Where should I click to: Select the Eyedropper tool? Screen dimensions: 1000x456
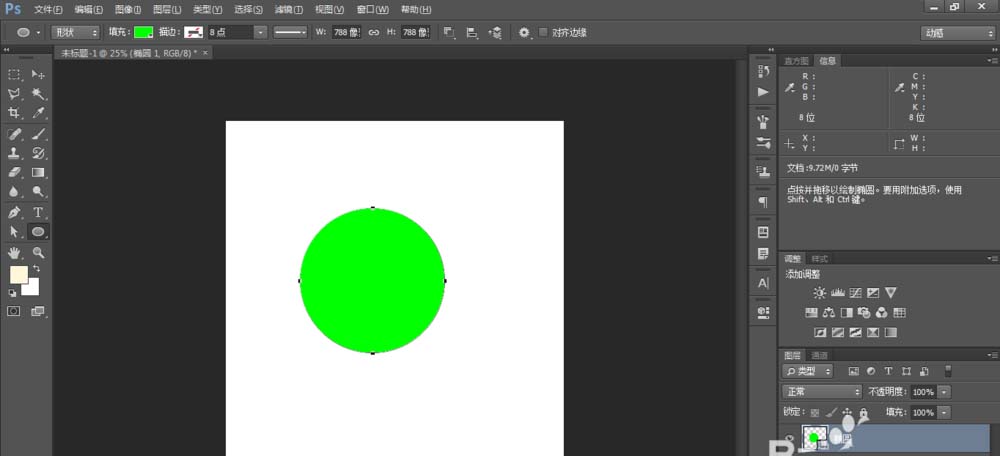click(39, 113)
